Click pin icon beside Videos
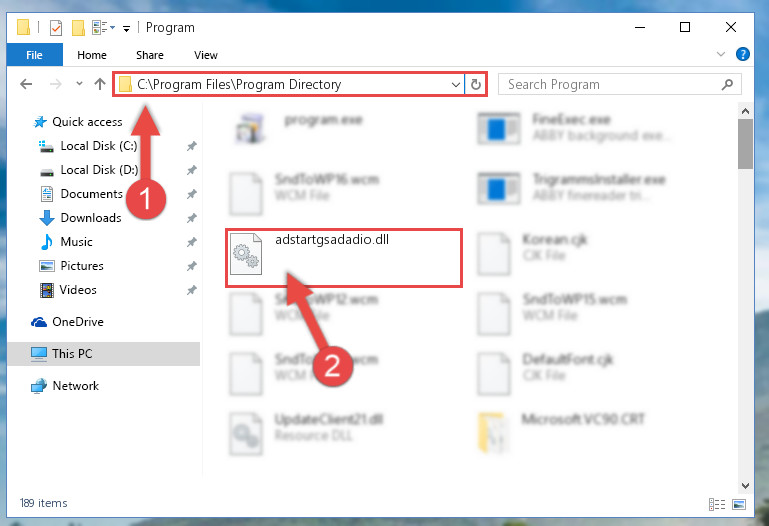 coord(191,290)
